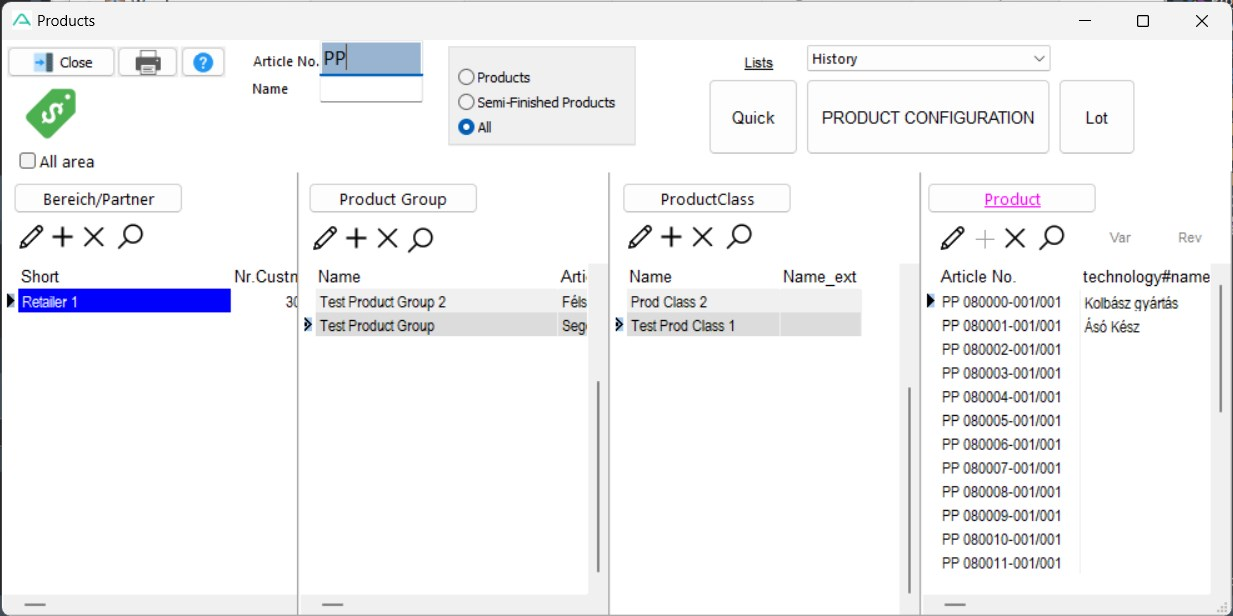Choose Semi-Finished Products radio option
Screen dimensions: 1233x616
click(x=466, y=102)
